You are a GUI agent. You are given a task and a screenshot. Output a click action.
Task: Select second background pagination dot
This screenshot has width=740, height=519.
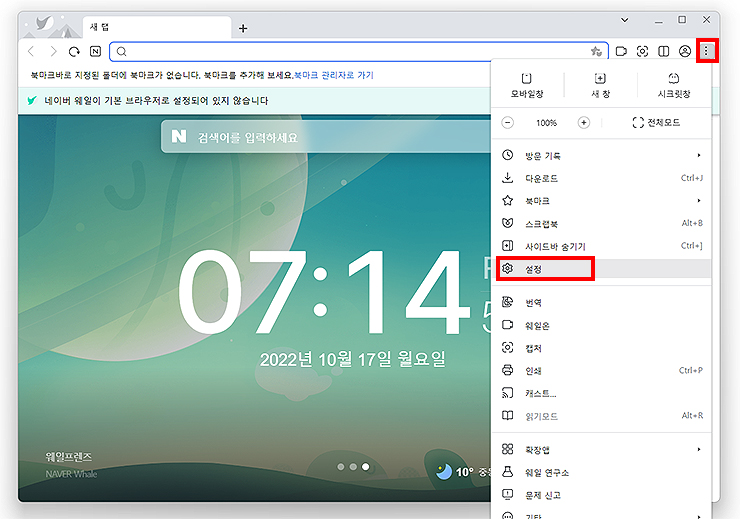(x=353, y=467)
